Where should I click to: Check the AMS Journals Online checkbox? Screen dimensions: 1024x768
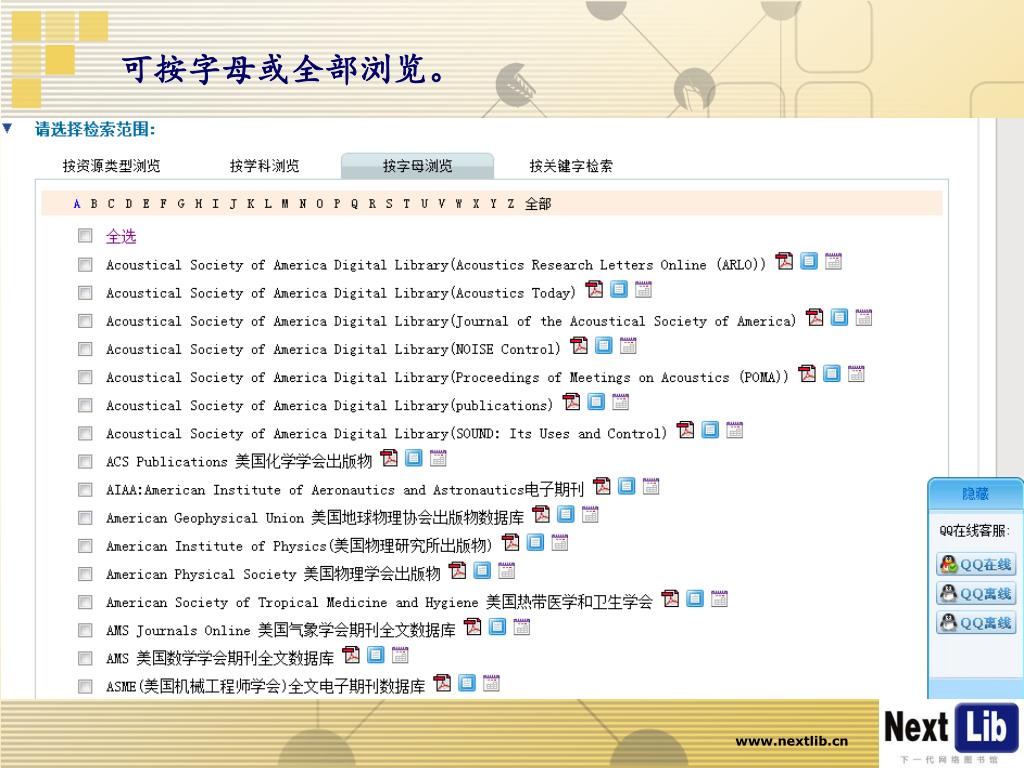pos(85,630)
